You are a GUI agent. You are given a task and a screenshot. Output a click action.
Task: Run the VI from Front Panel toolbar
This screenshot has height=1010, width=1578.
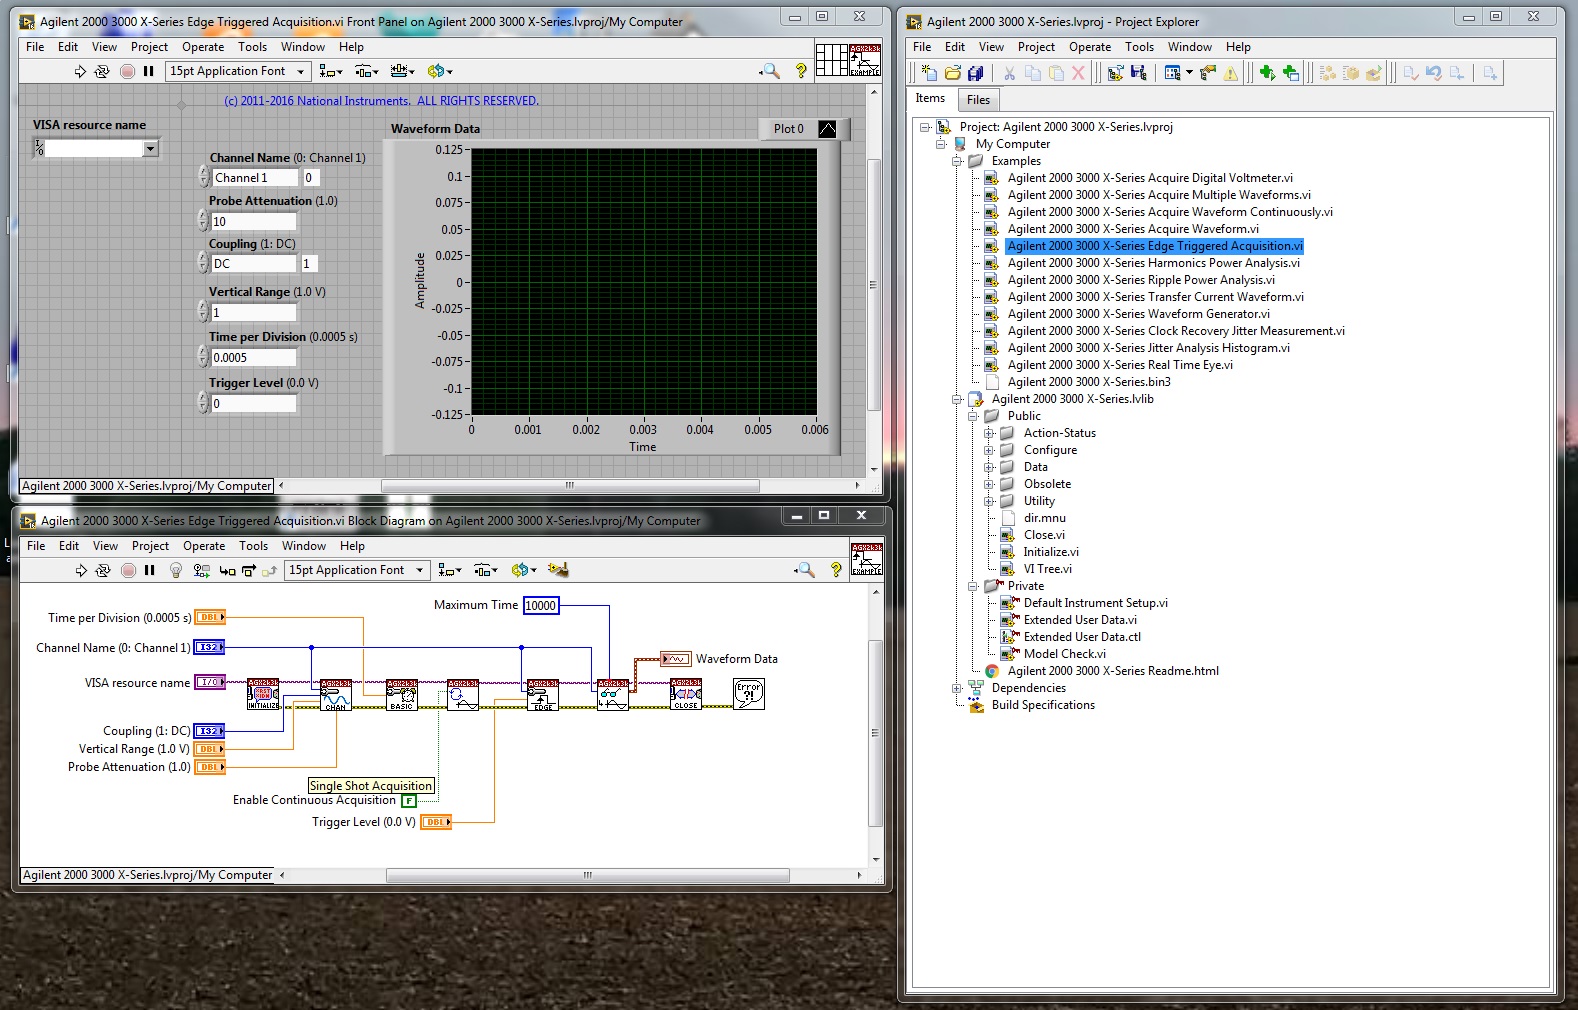(80, 71)
